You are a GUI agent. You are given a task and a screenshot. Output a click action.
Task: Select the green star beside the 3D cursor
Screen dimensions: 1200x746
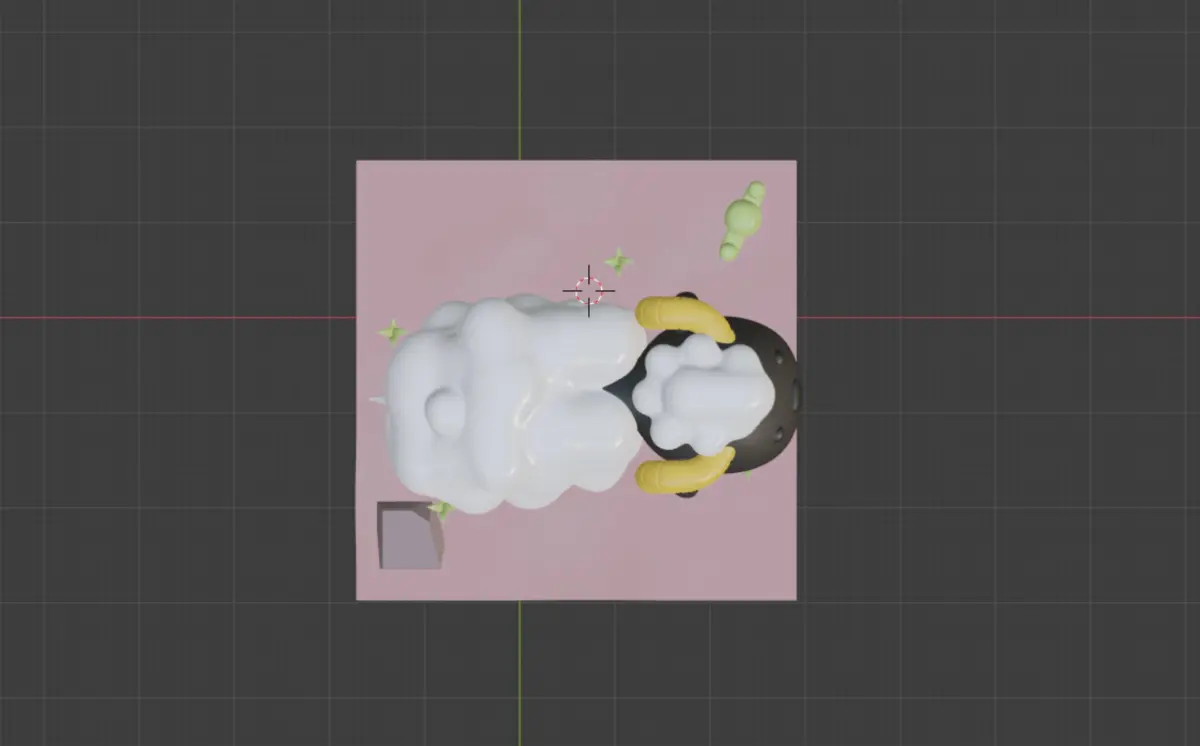619,262
